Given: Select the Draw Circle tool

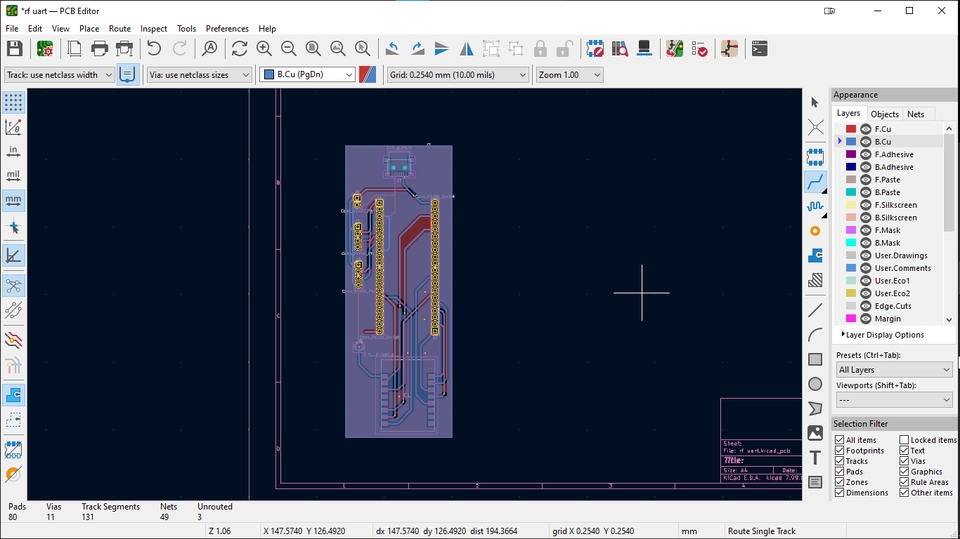Looking at the screenshot, I should pos(815,384).
